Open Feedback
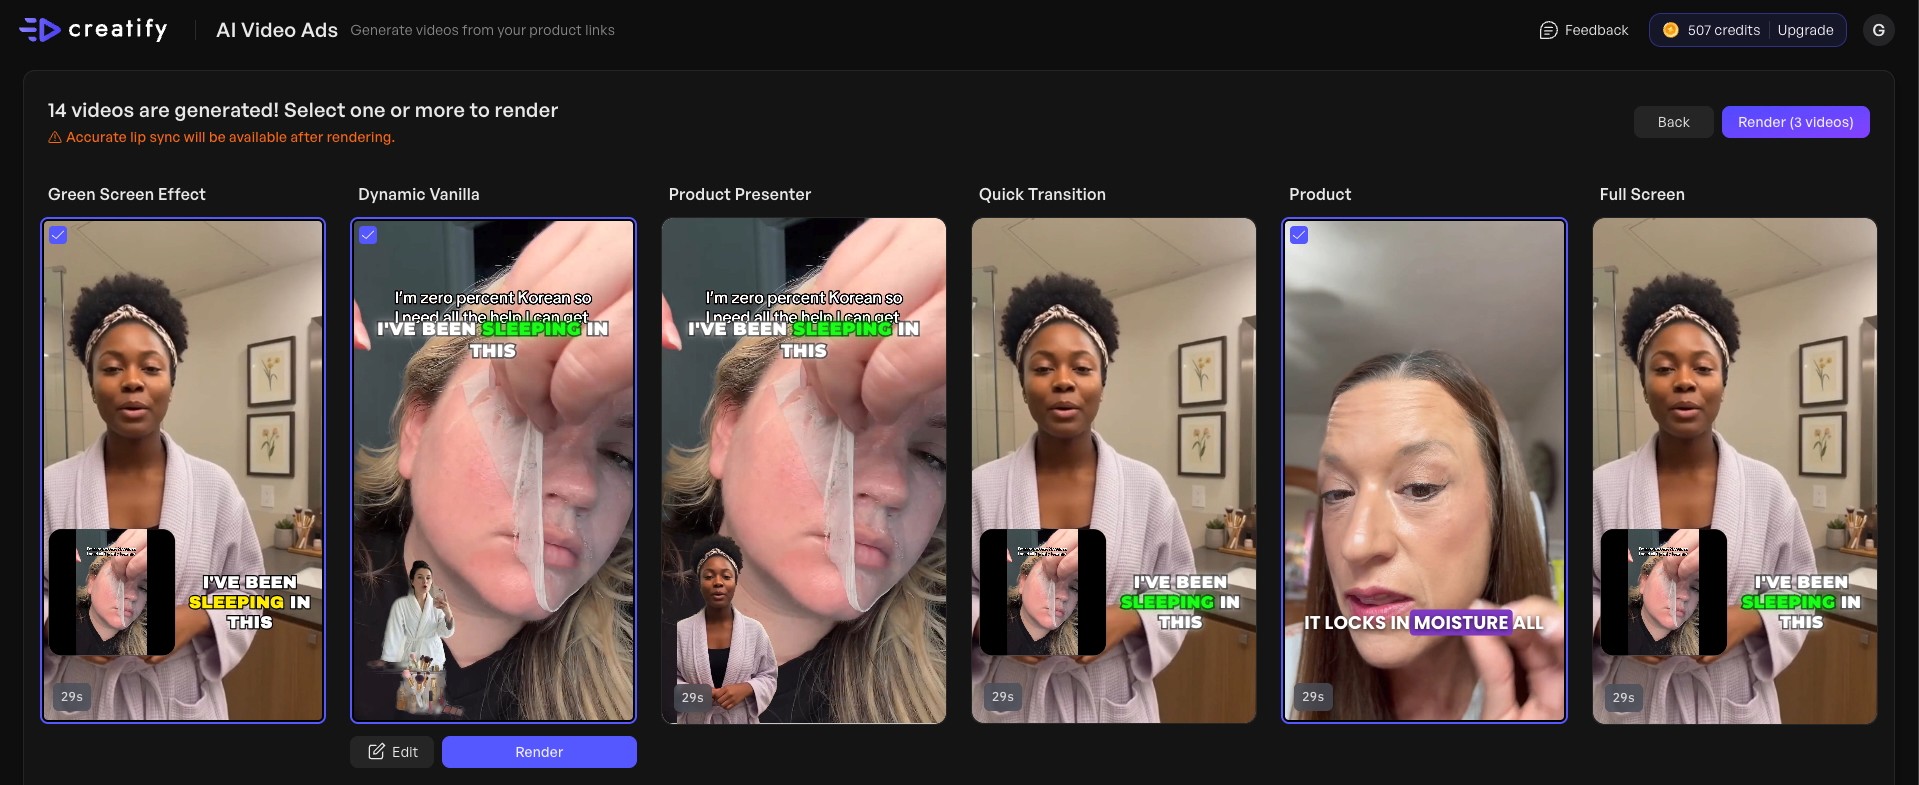The width and height of the screenshot is (1919, 785). 1584,30
